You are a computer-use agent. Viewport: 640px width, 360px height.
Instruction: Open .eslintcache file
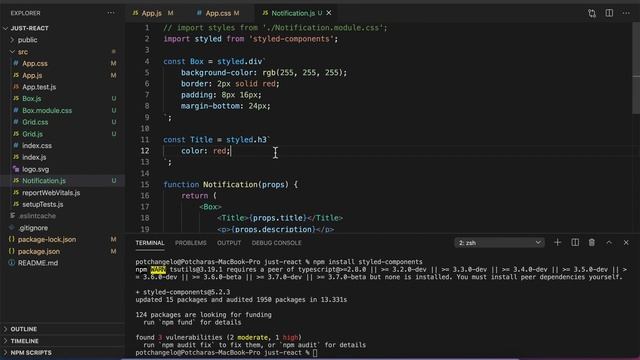(37, 216)
